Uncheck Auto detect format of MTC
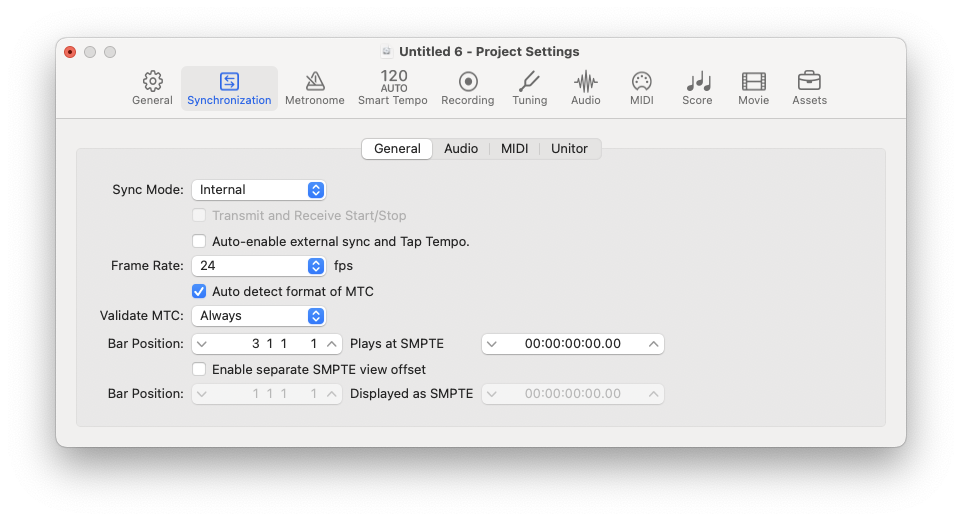This screenshot has width=962, height=521. 199,291
